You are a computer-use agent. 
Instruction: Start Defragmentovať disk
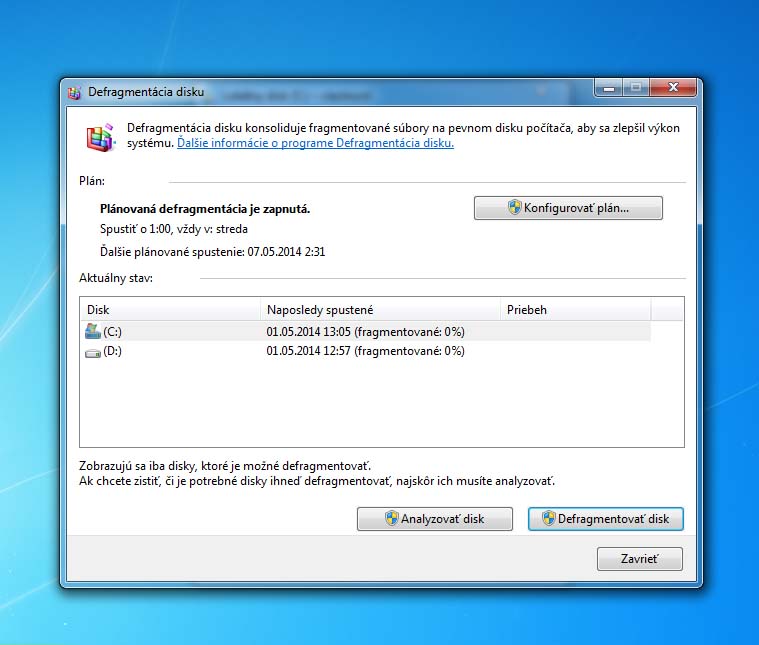(x=606, y=519)
